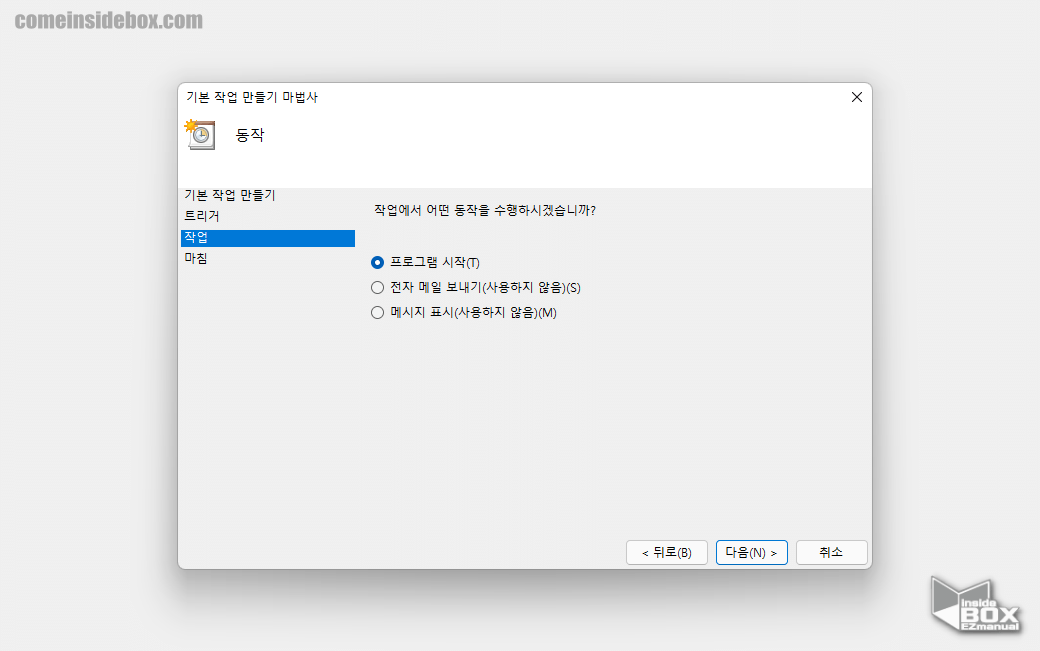Close the 기본 작업 만들기 마법사 window
Screen dimensions: 1040x651
coord(856,97)
